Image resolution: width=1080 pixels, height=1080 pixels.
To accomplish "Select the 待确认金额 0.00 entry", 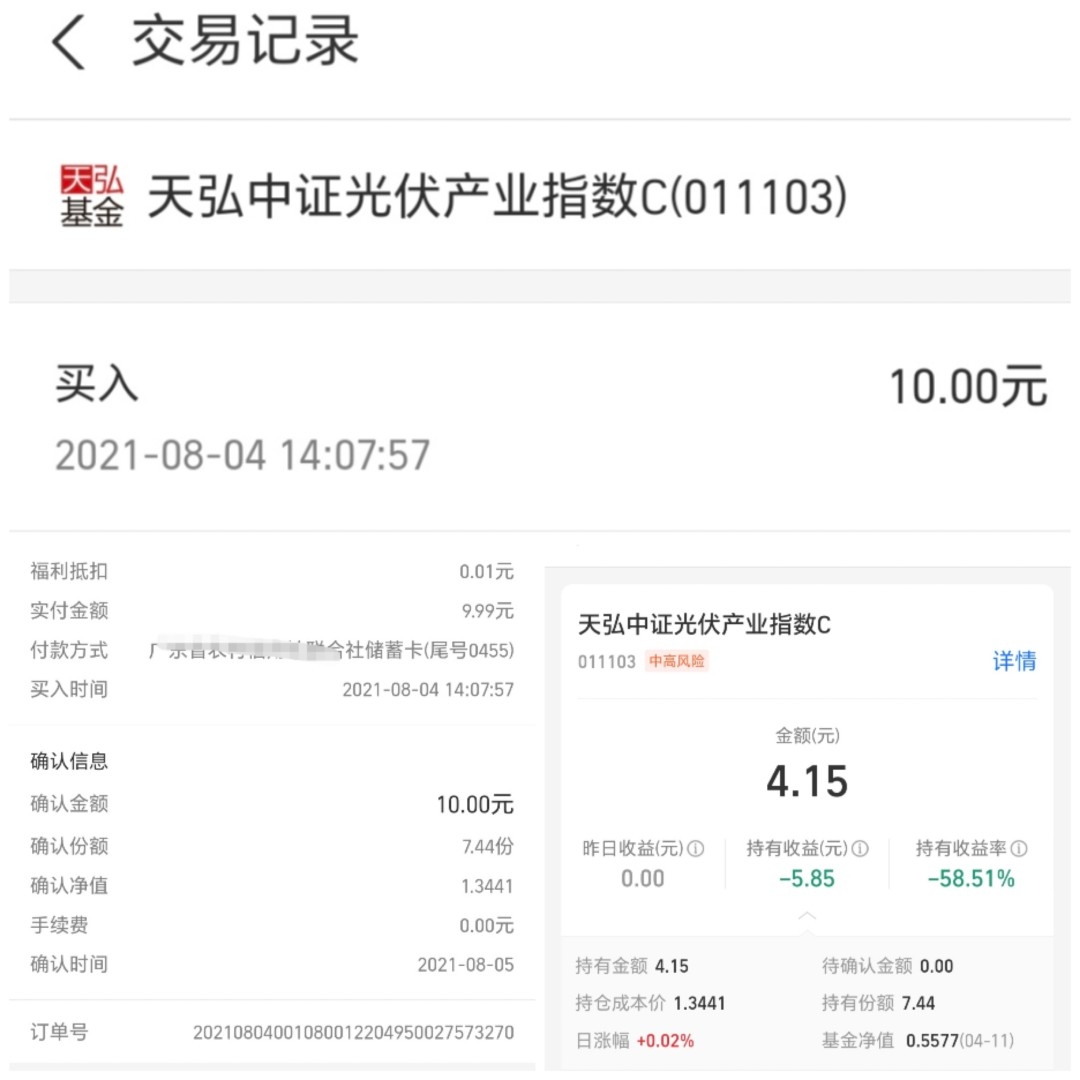I will (x=887, y=966).
